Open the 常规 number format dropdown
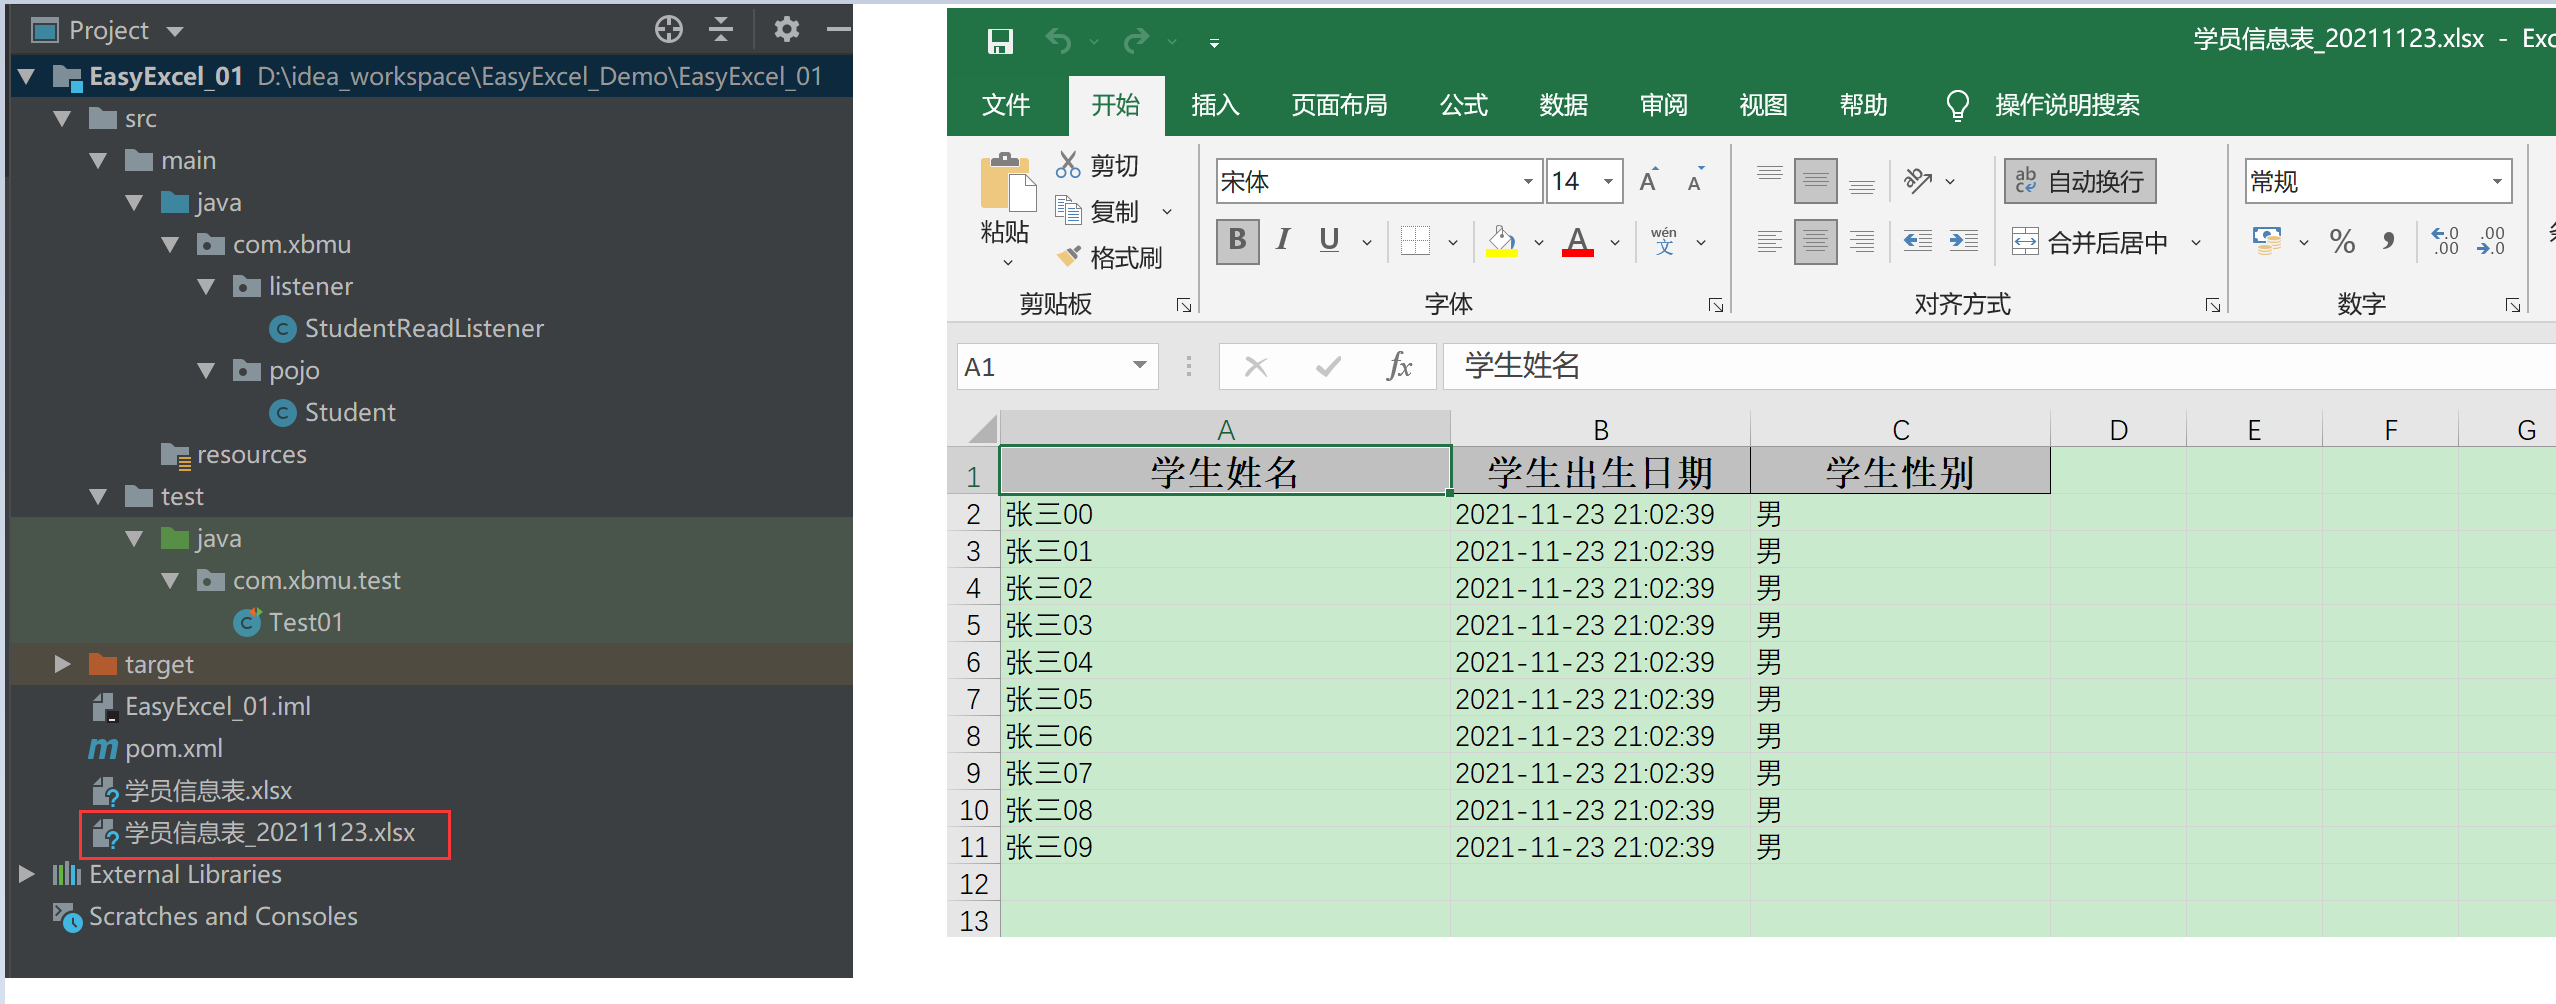Viewport: 2556px width, 1004px height. coord(2497,181)
